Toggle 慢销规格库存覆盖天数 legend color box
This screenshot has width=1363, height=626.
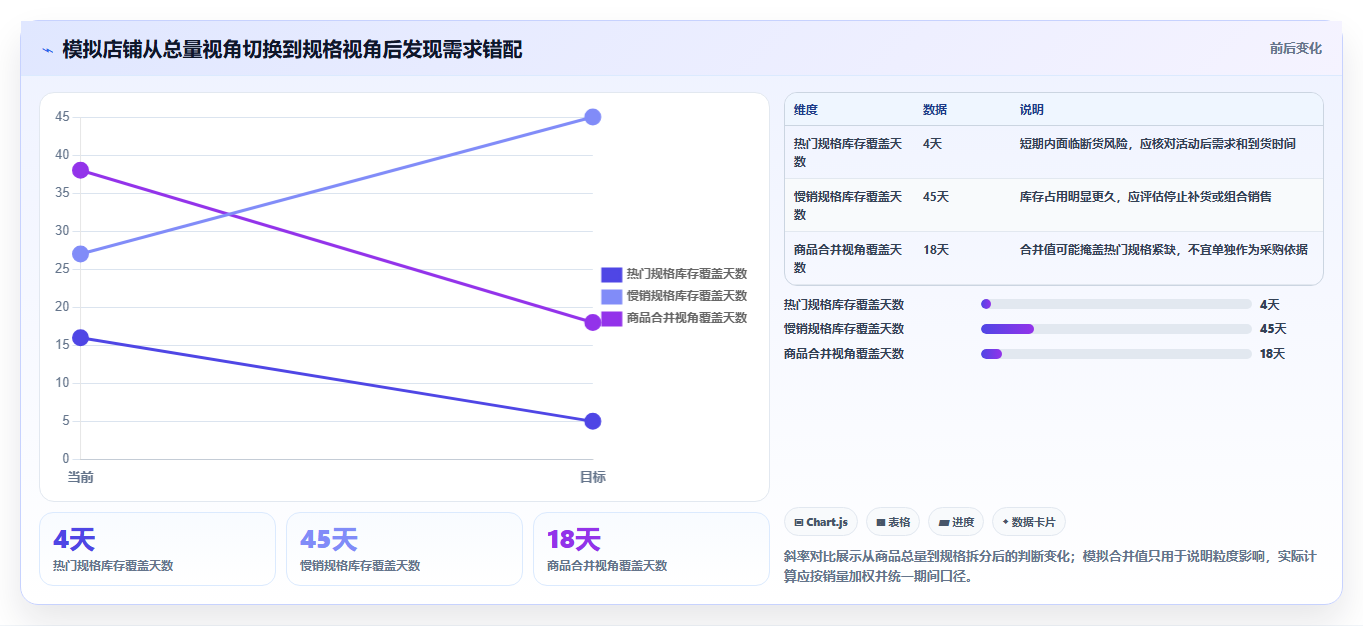pos(611,296)
